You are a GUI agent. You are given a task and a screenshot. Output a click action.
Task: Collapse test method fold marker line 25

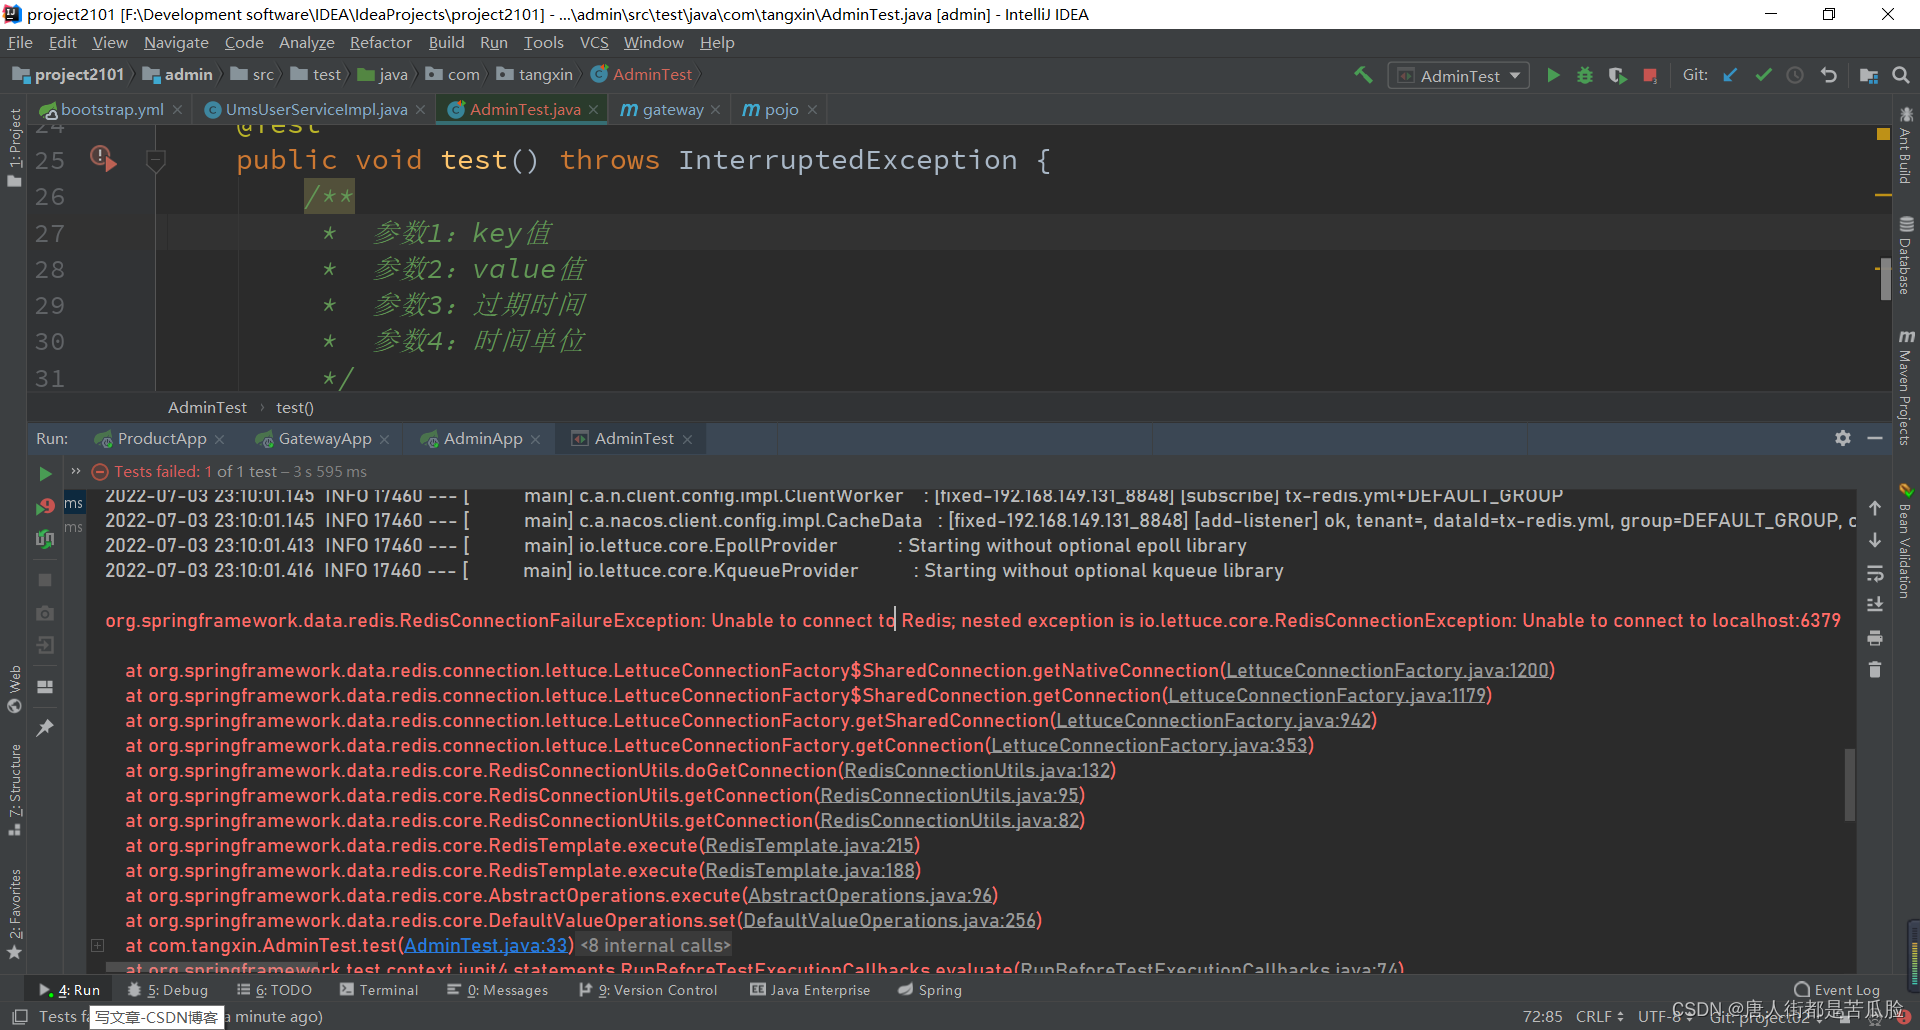pyautogui.click(x=155, y=160)
